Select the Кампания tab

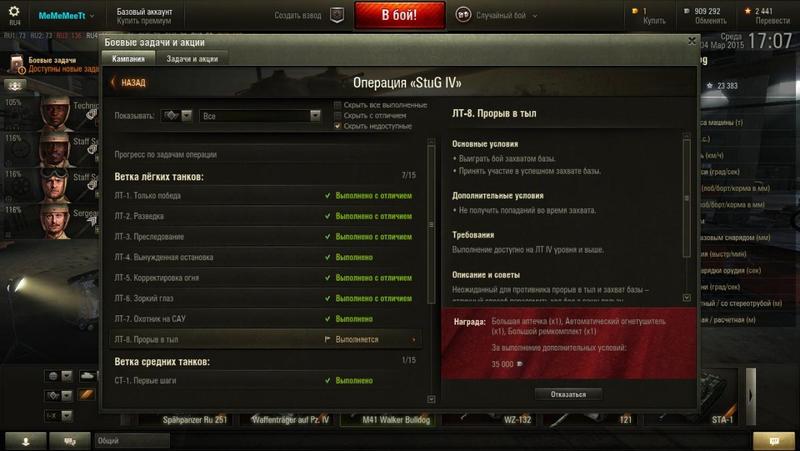pos(129,59)
